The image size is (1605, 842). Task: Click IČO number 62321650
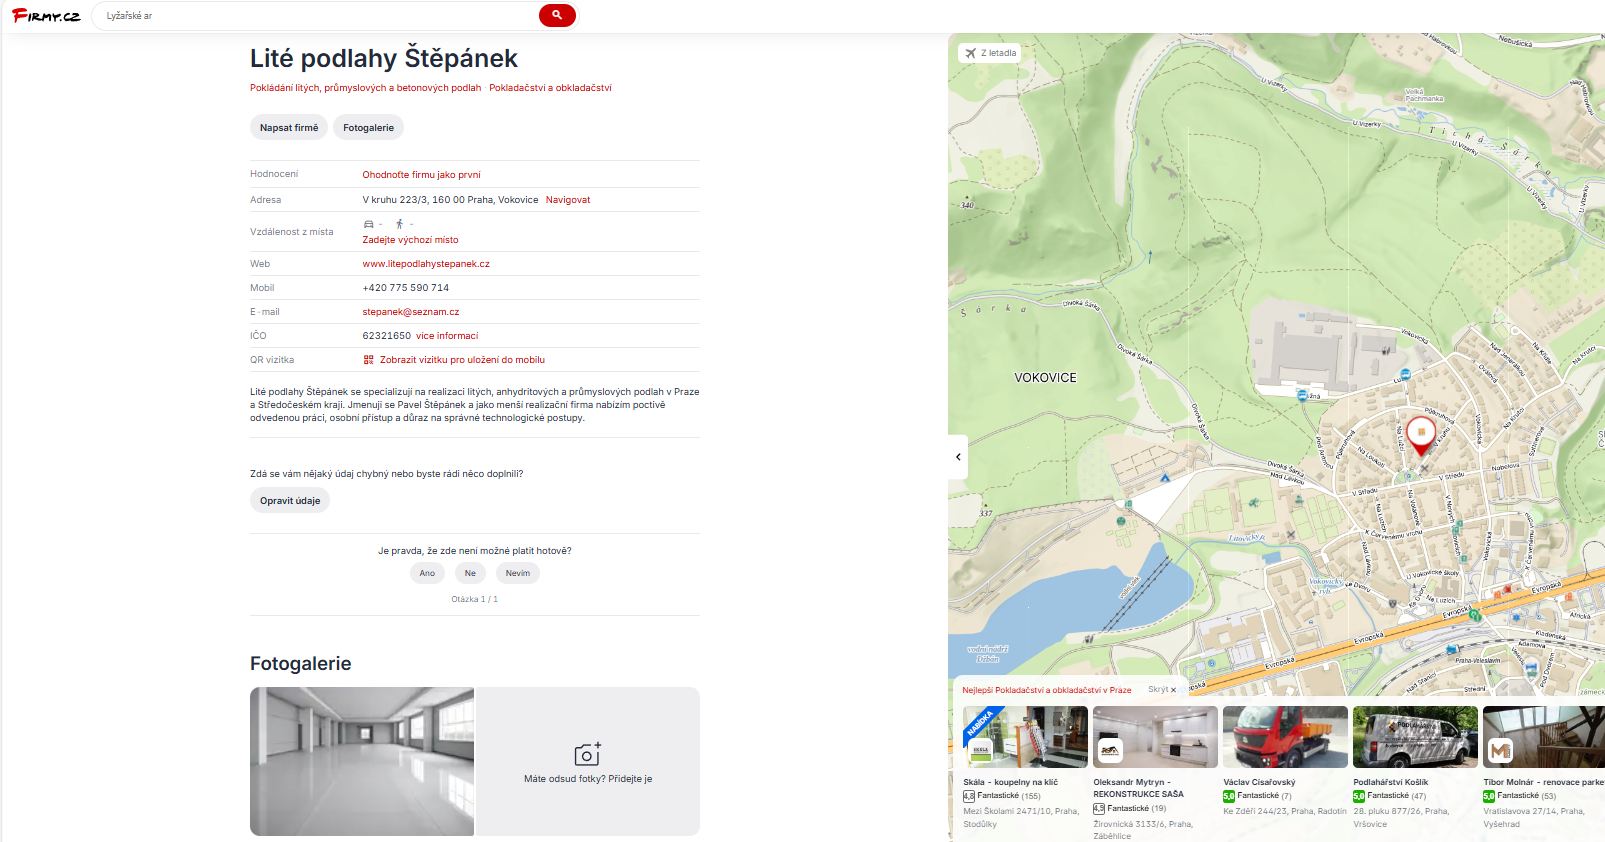(x=386, y=336)
